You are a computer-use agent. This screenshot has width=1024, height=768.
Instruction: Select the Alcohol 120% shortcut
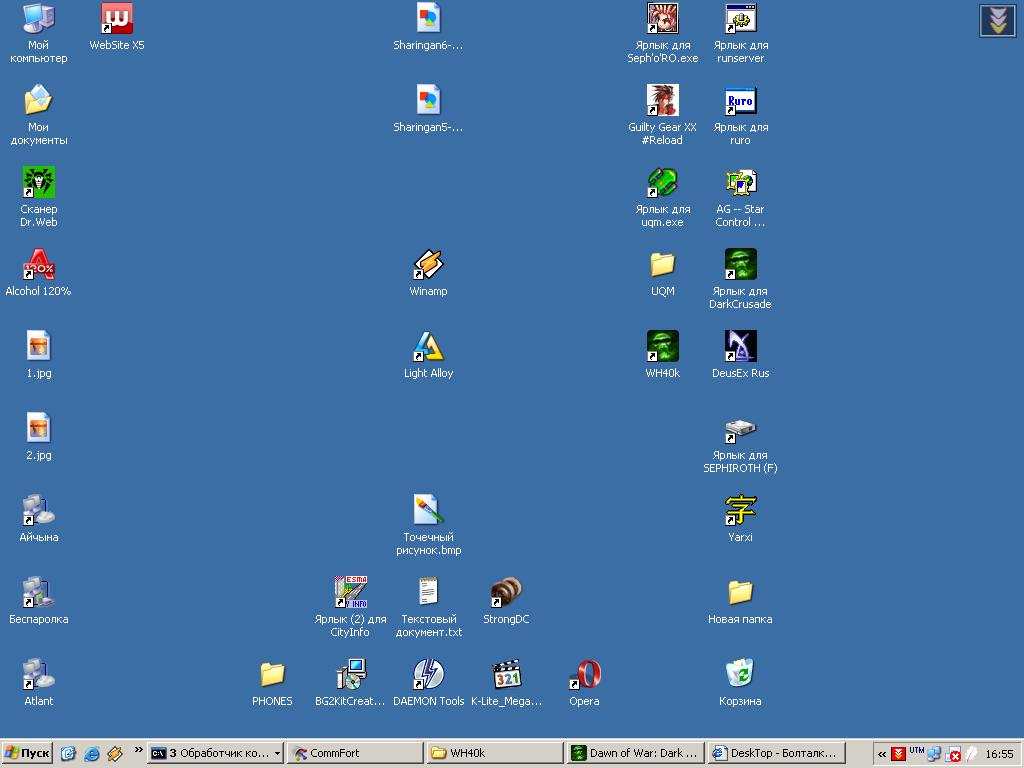point(38,265)
